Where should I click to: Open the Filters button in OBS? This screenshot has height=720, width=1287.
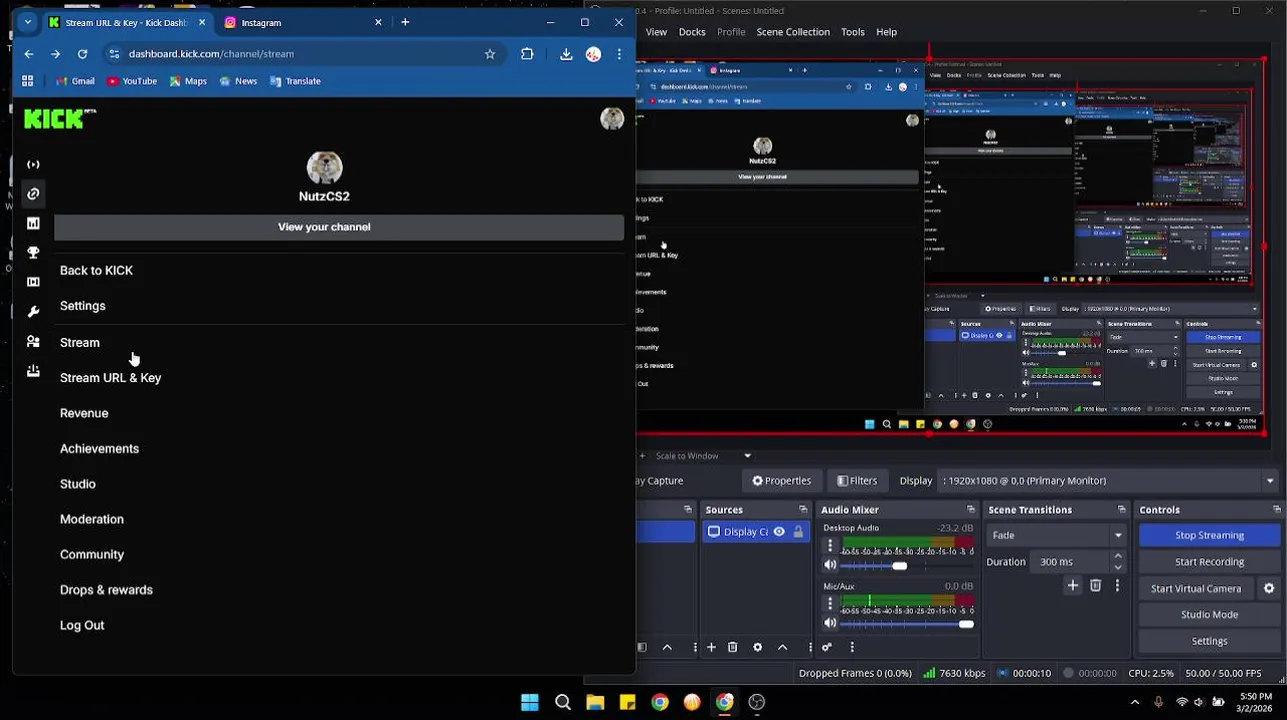[x=857, y=481]
